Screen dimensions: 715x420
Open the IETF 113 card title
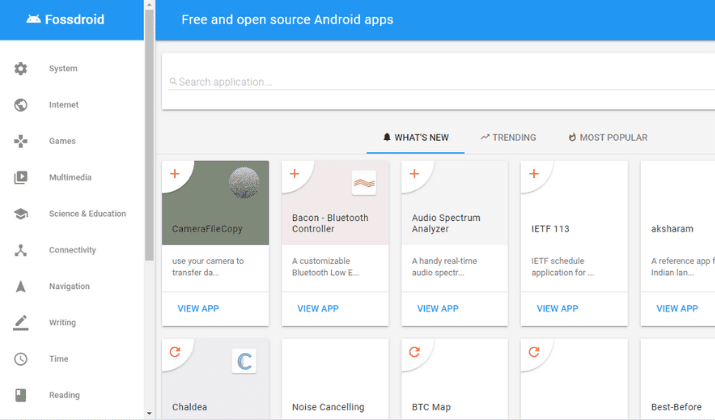pyautogui.click(x=550, y=229)
